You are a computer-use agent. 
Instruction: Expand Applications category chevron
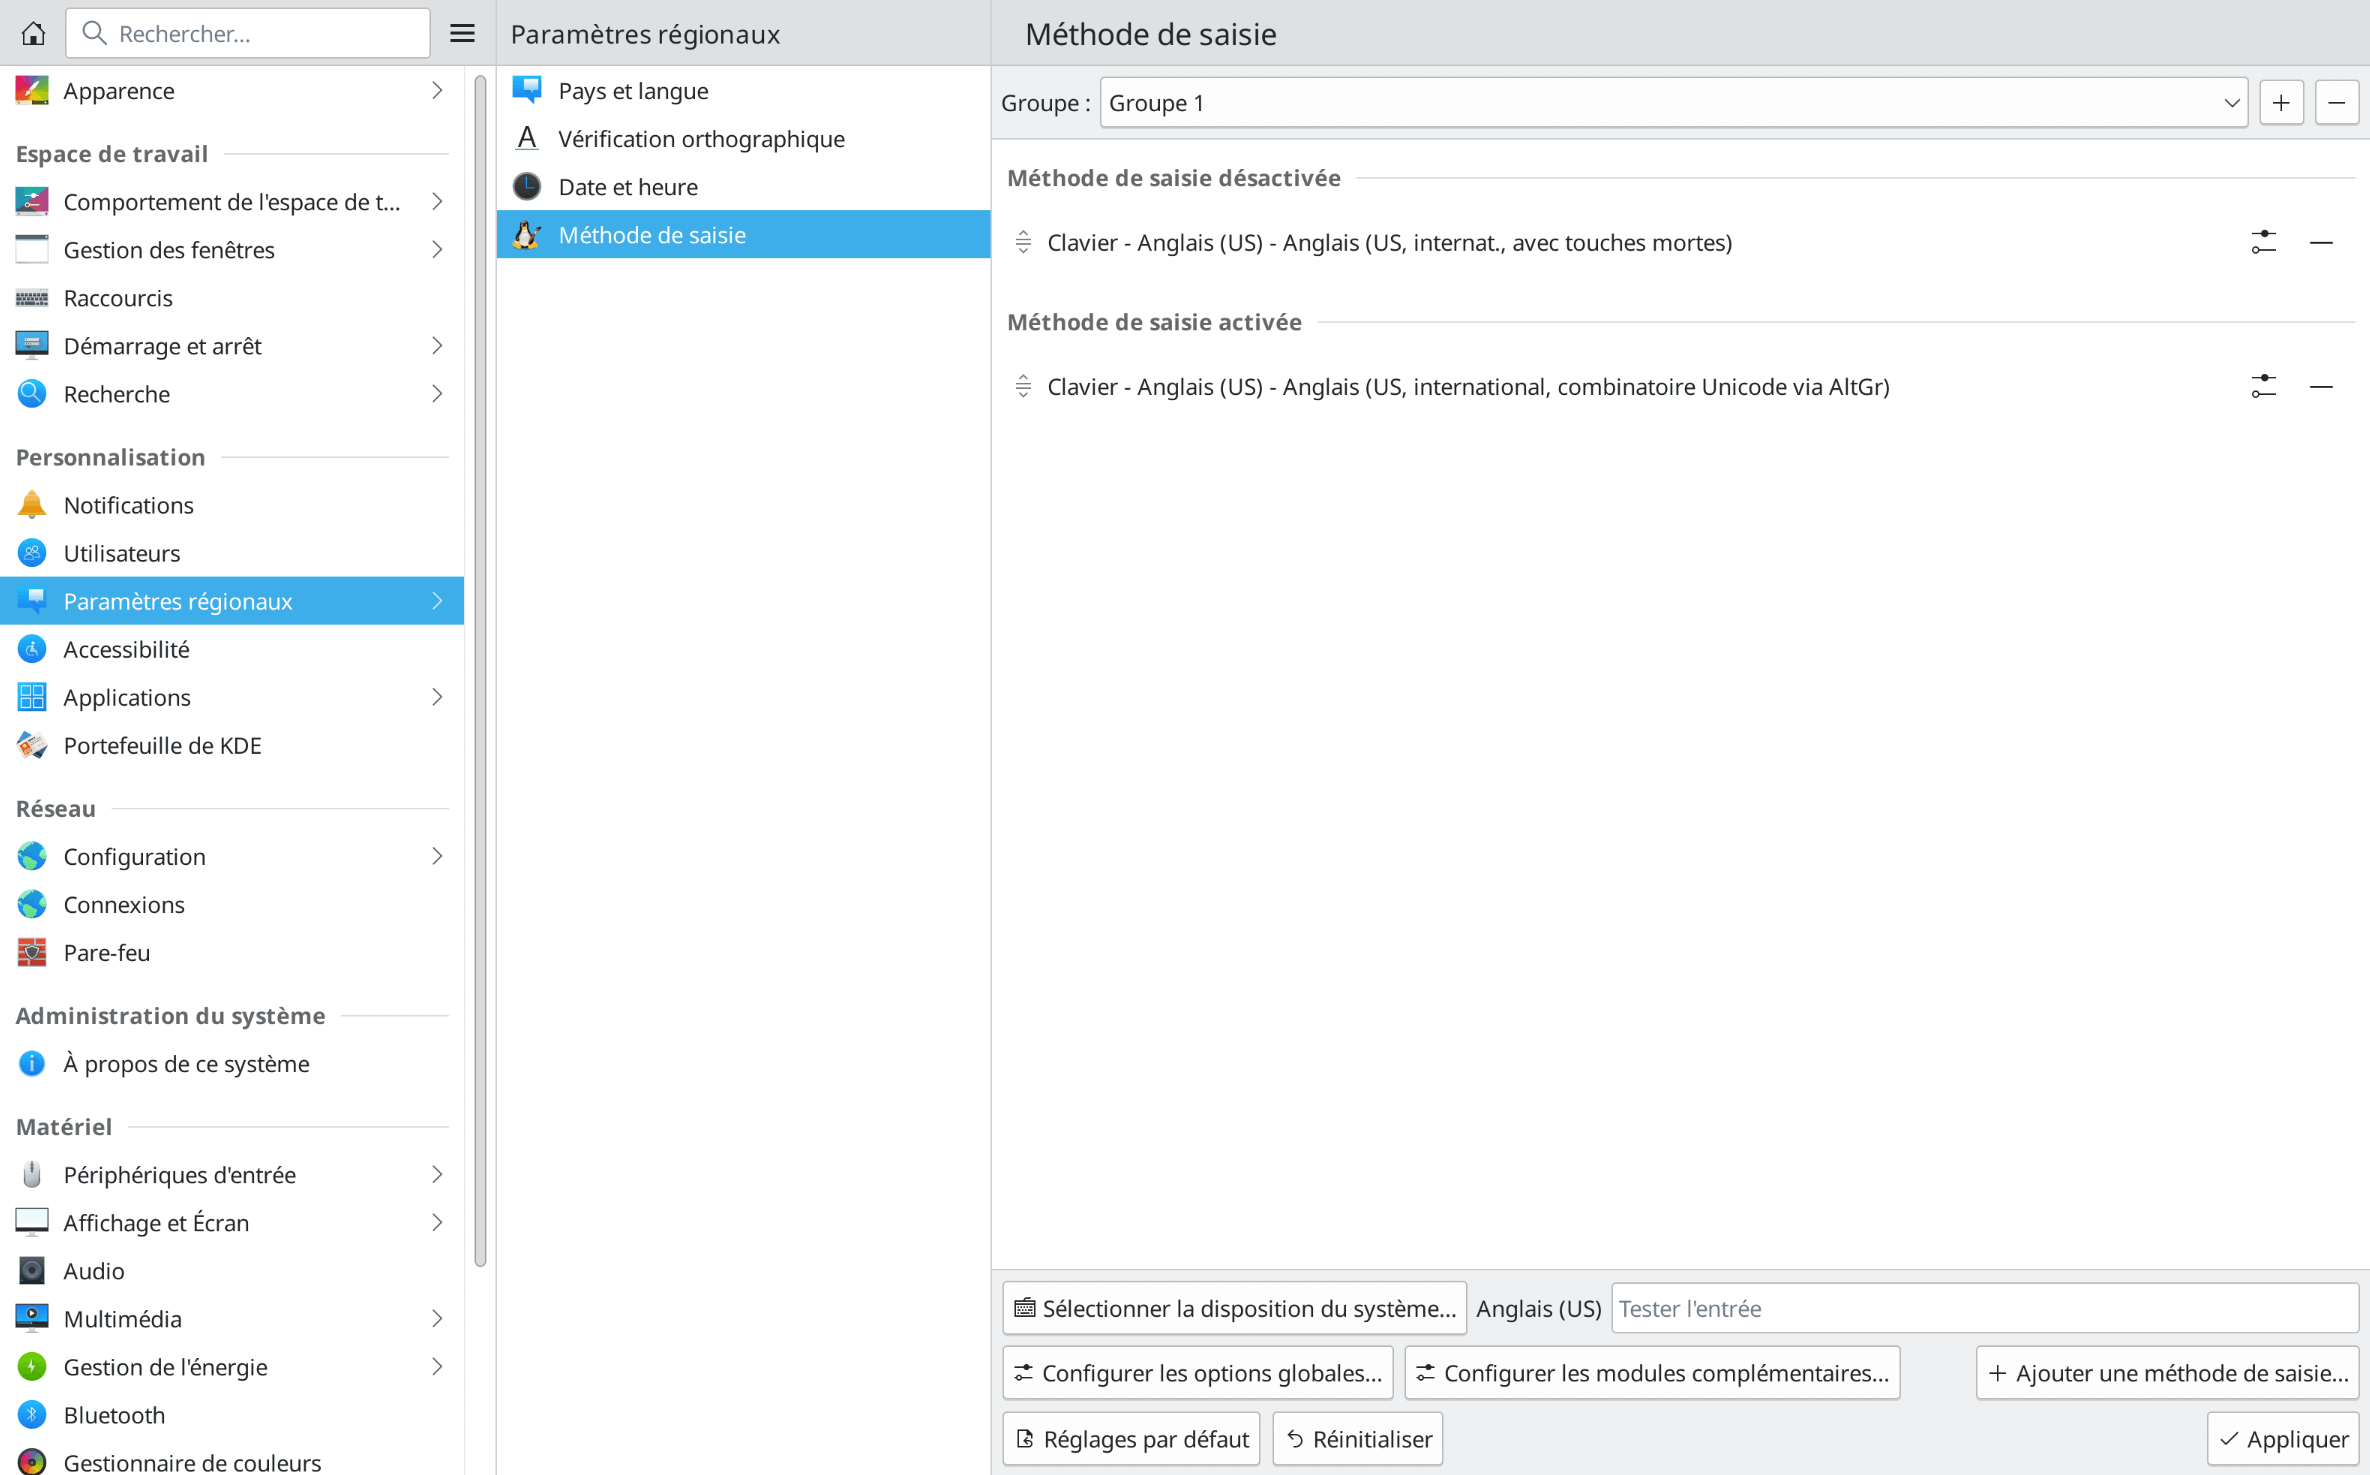pos(437,697)
